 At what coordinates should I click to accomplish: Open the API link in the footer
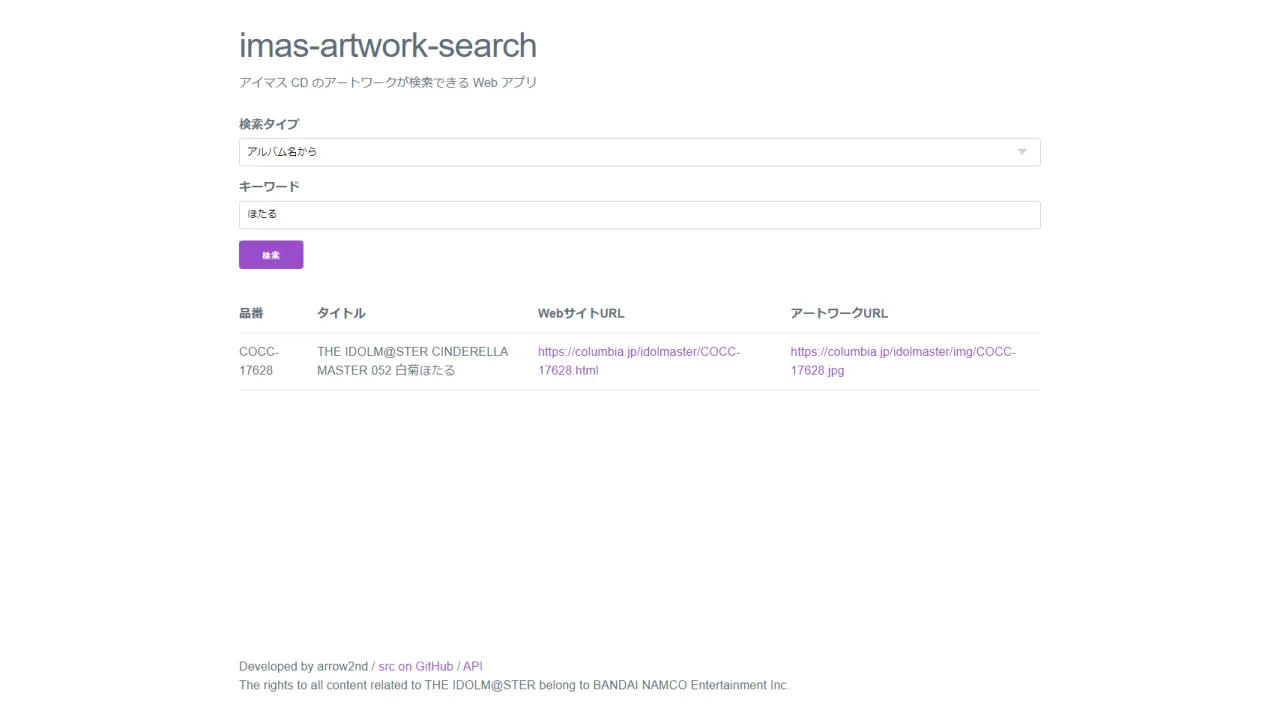(472, 666)
